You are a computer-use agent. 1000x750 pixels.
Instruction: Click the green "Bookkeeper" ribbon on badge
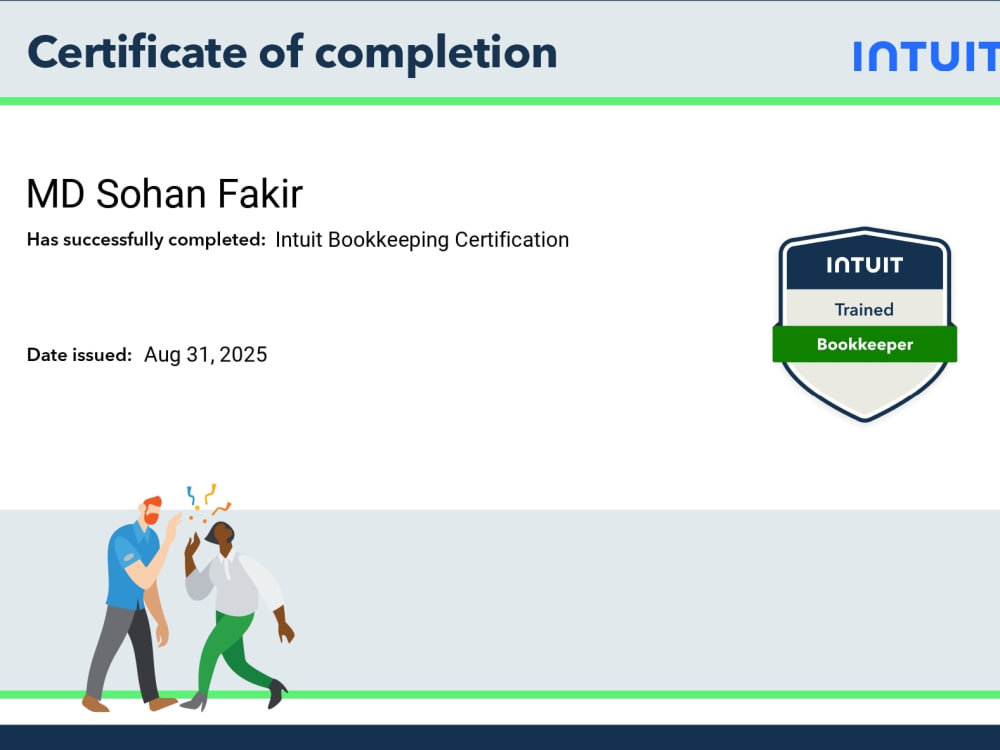(865, 344)
